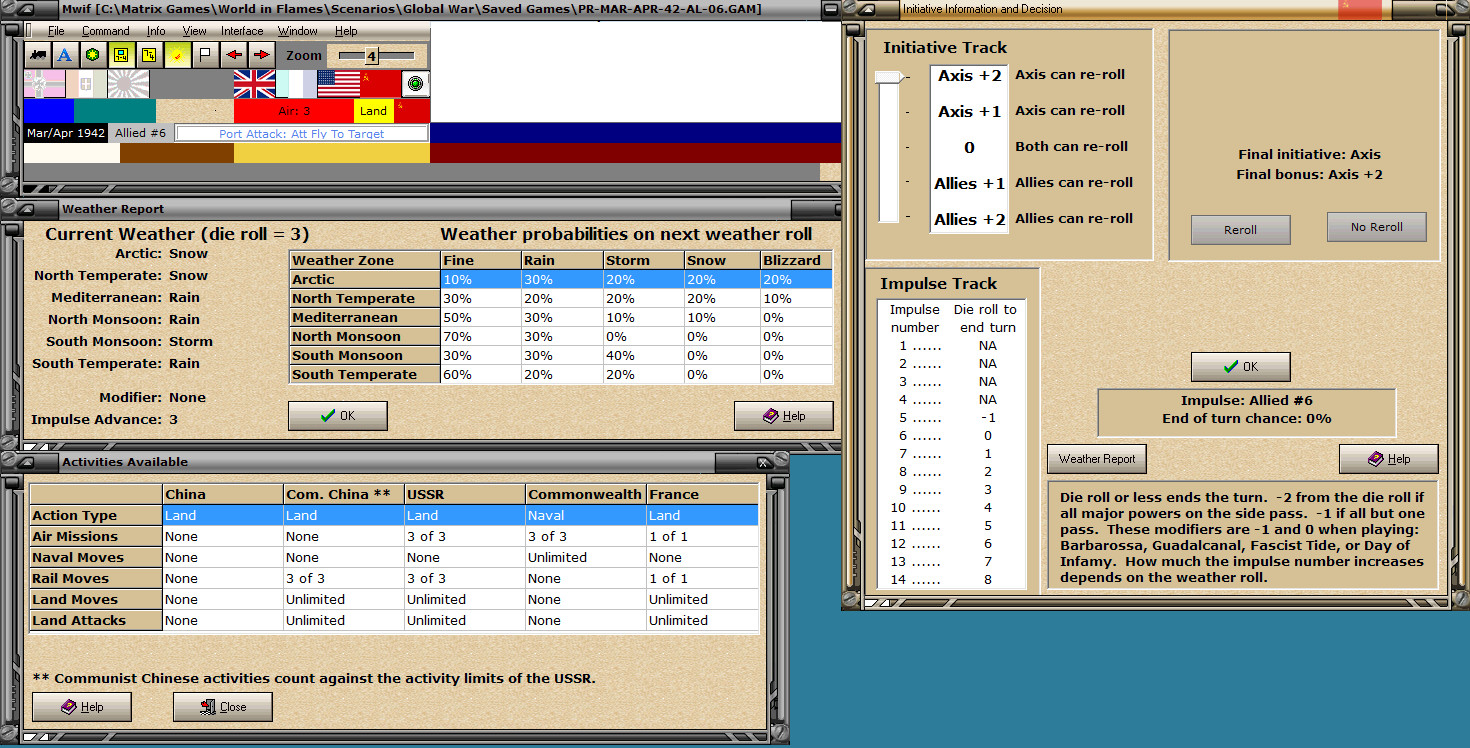Select the United States flag icon
This screenshot has height=748, width=1470.
pos(338,84)
